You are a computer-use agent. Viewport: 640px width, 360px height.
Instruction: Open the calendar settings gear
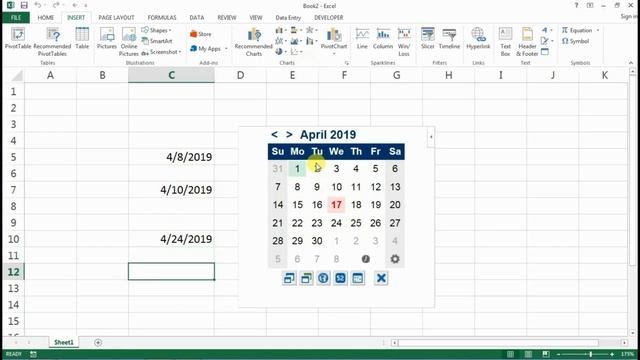coord(395,259)
